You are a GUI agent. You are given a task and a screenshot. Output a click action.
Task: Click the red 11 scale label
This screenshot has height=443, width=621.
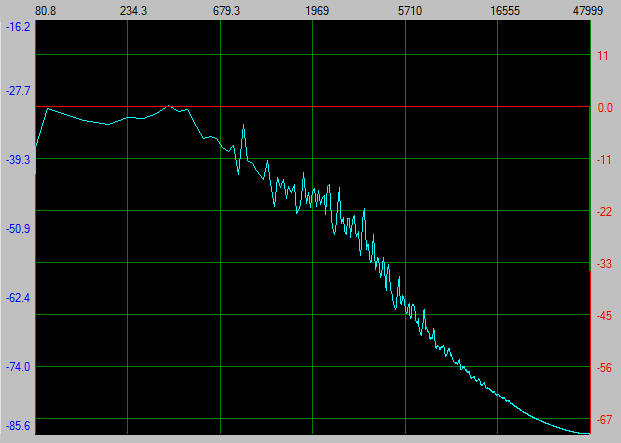603,56
